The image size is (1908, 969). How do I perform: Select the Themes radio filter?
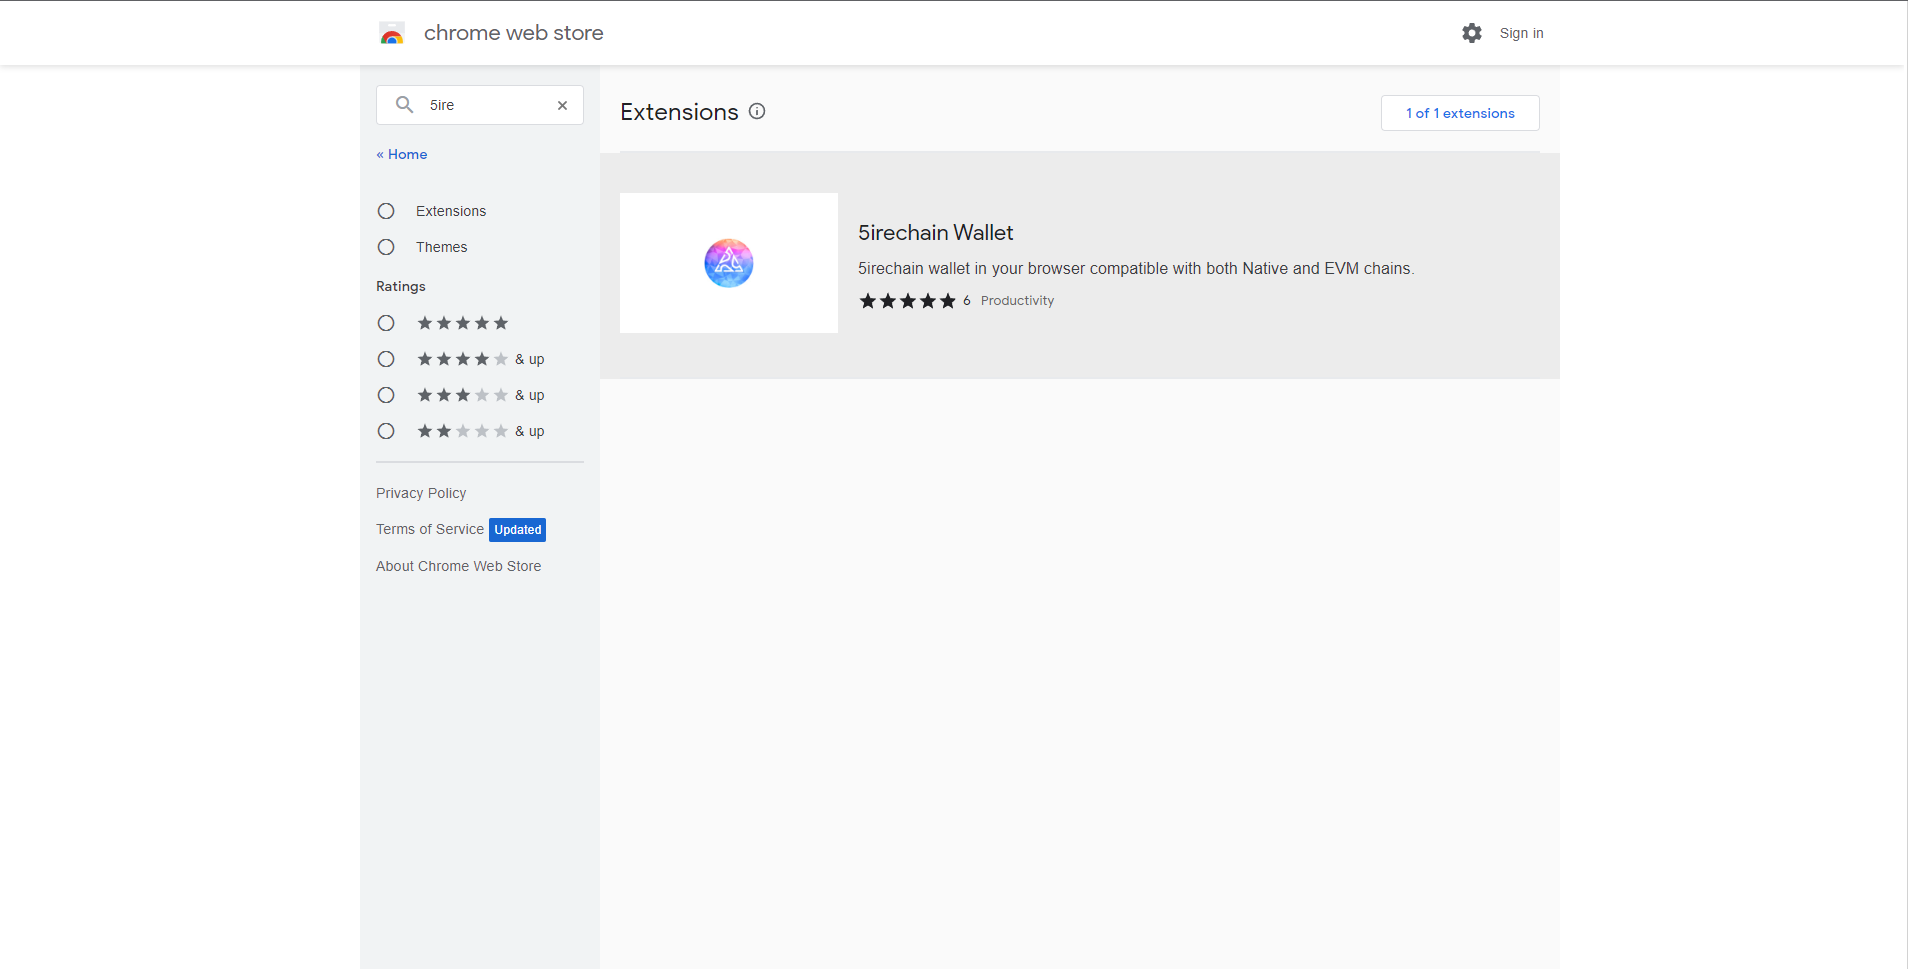pyautogui.click(x=386, y=247)
